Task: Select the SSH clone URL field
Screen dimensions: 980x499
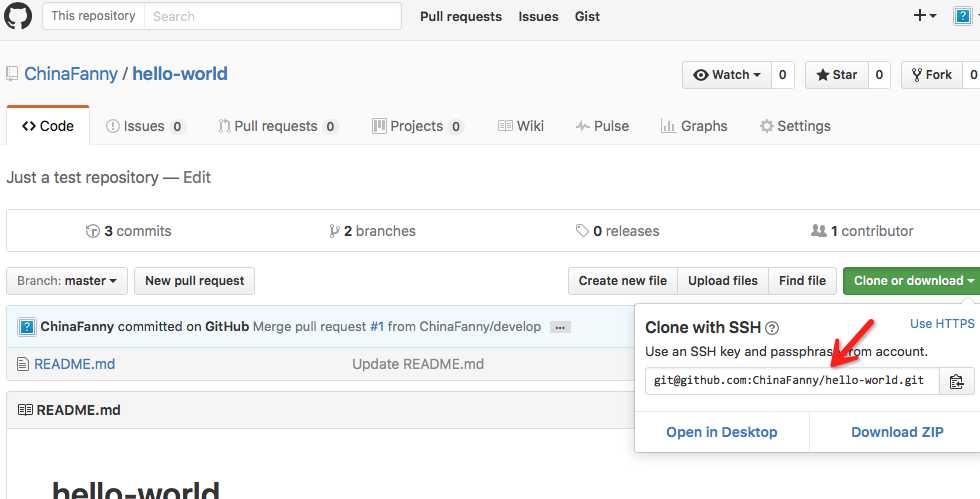Action: pos(792,381)
